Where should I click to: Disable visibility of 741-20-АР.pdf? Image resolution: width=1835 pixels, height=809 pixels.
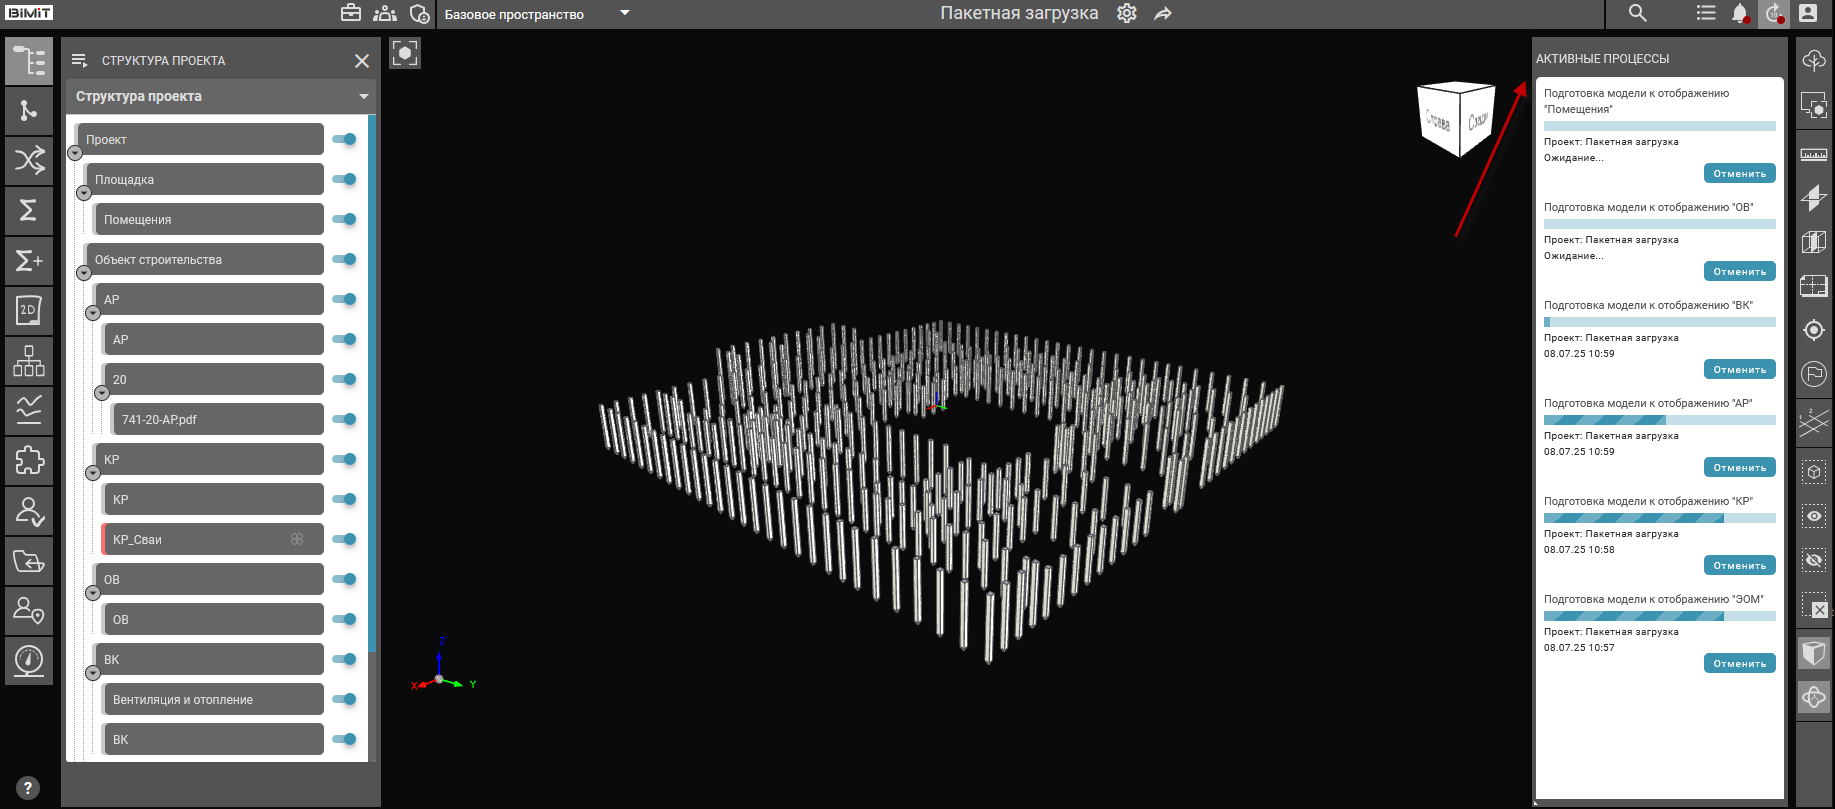point(344,419)
